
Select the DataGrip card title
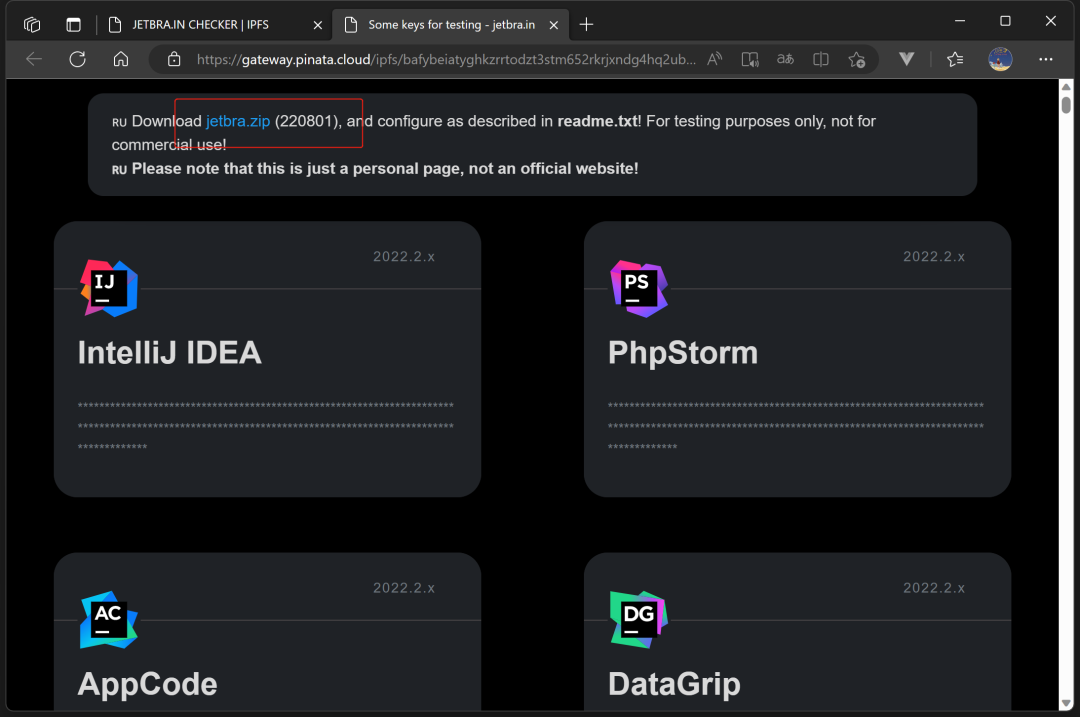674,684
